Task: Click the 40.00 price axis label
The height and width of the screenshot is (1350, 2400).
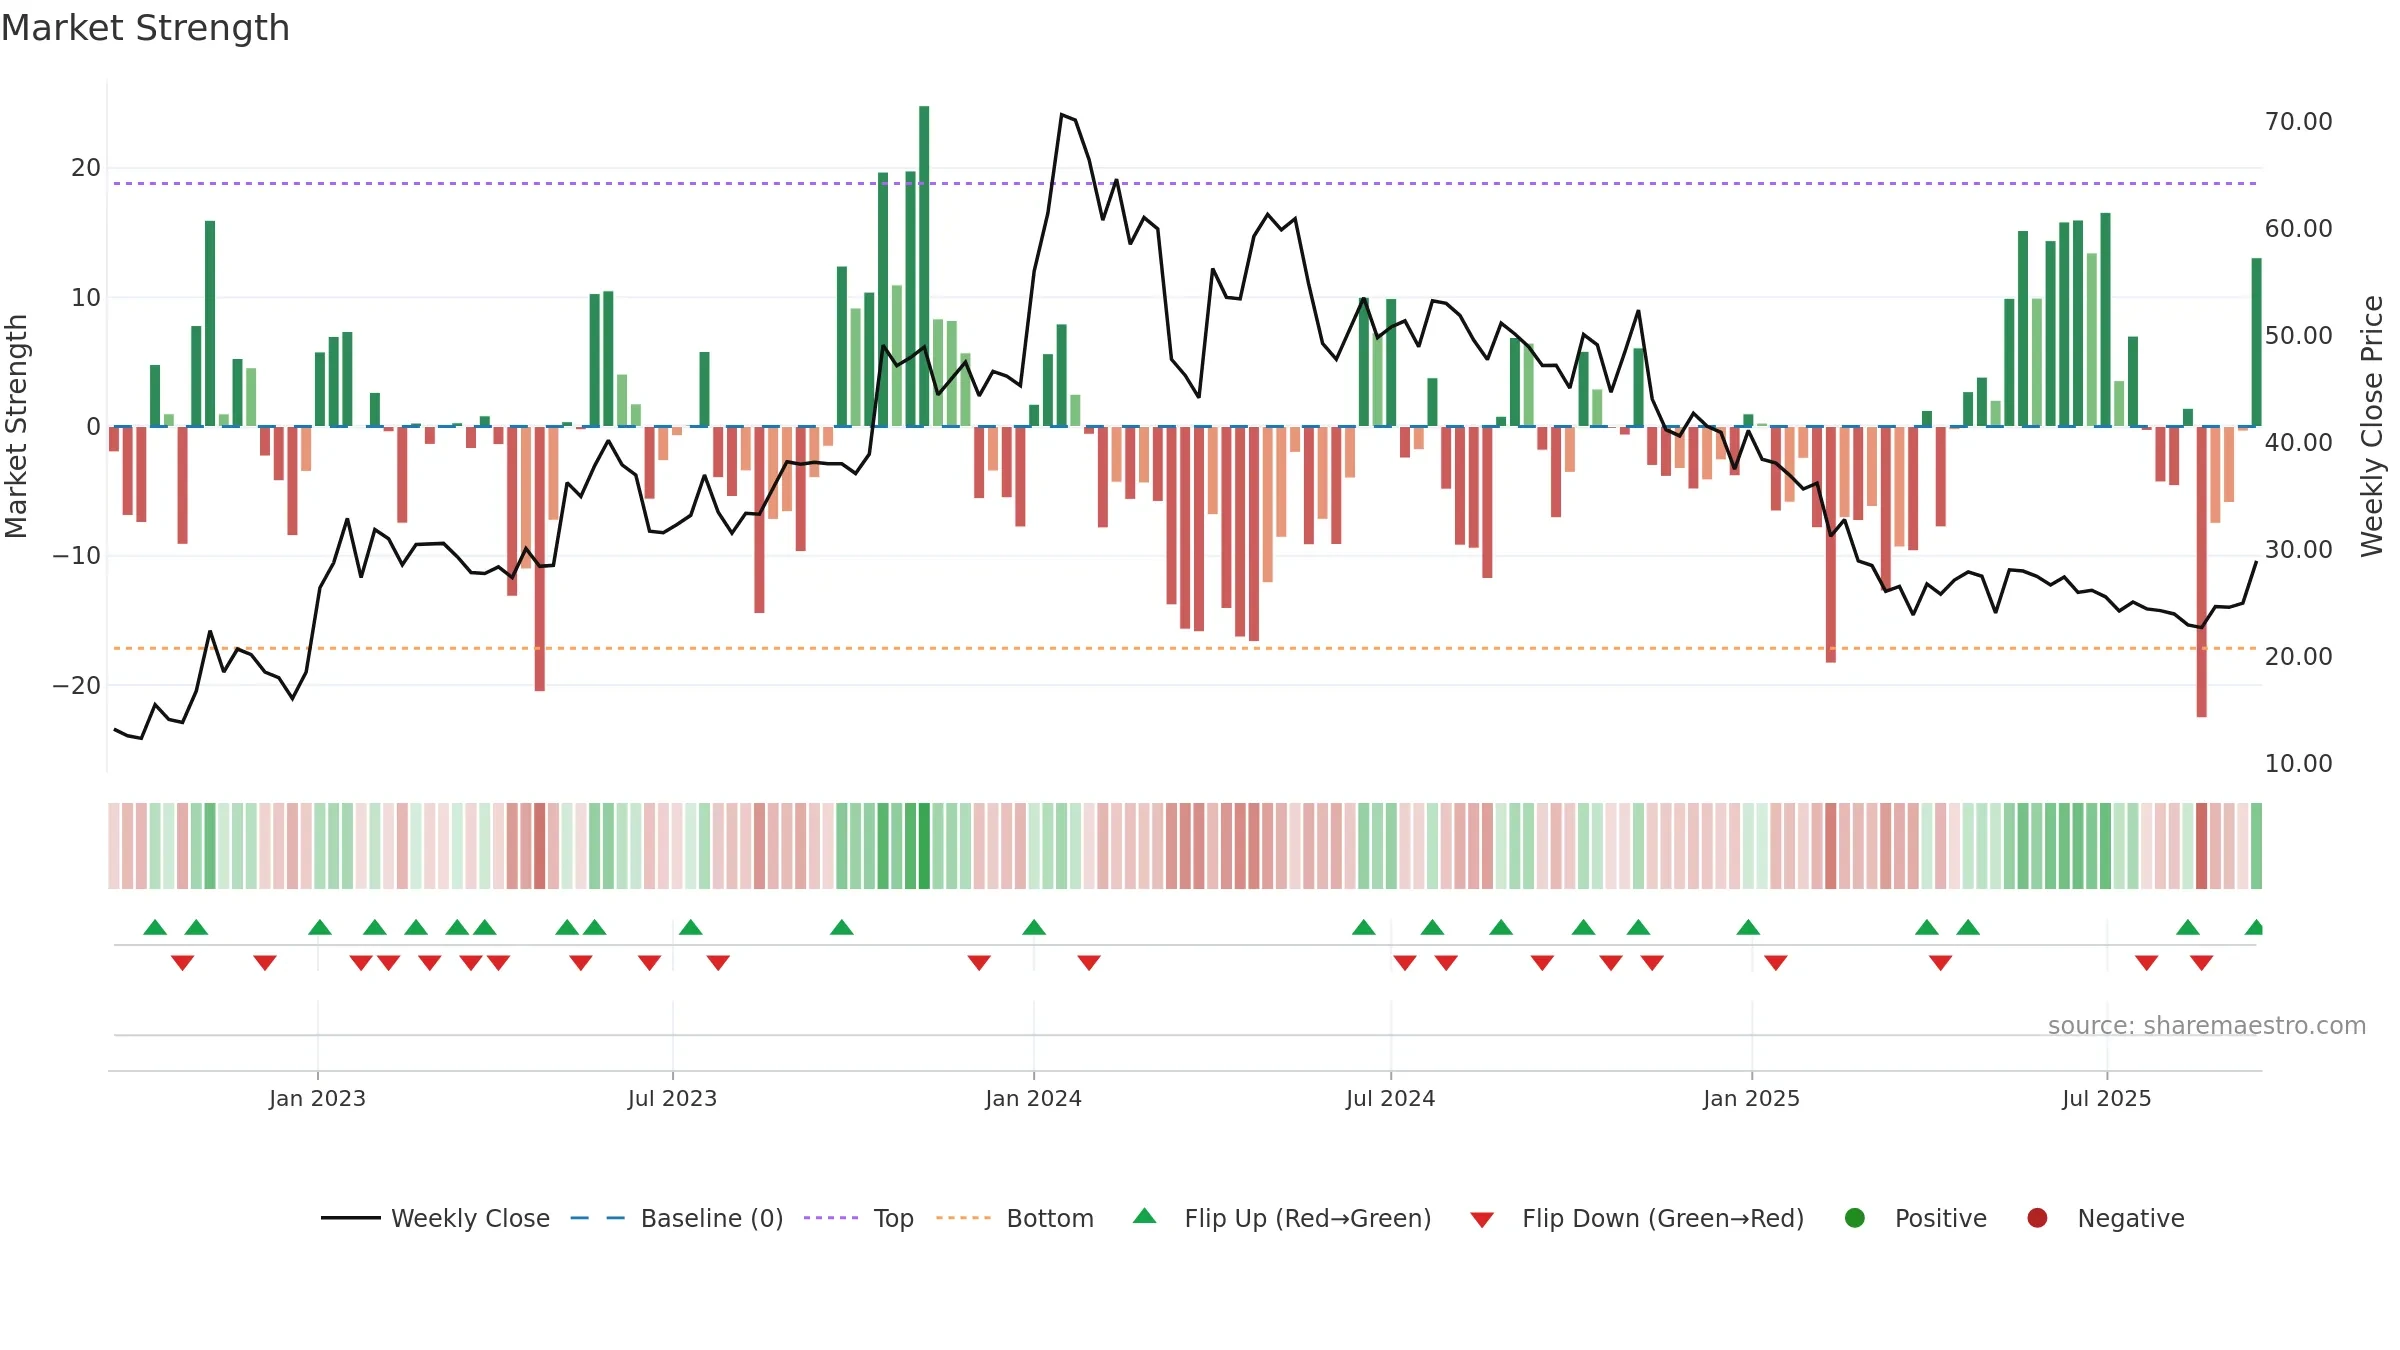Action: pos(2298,443)
